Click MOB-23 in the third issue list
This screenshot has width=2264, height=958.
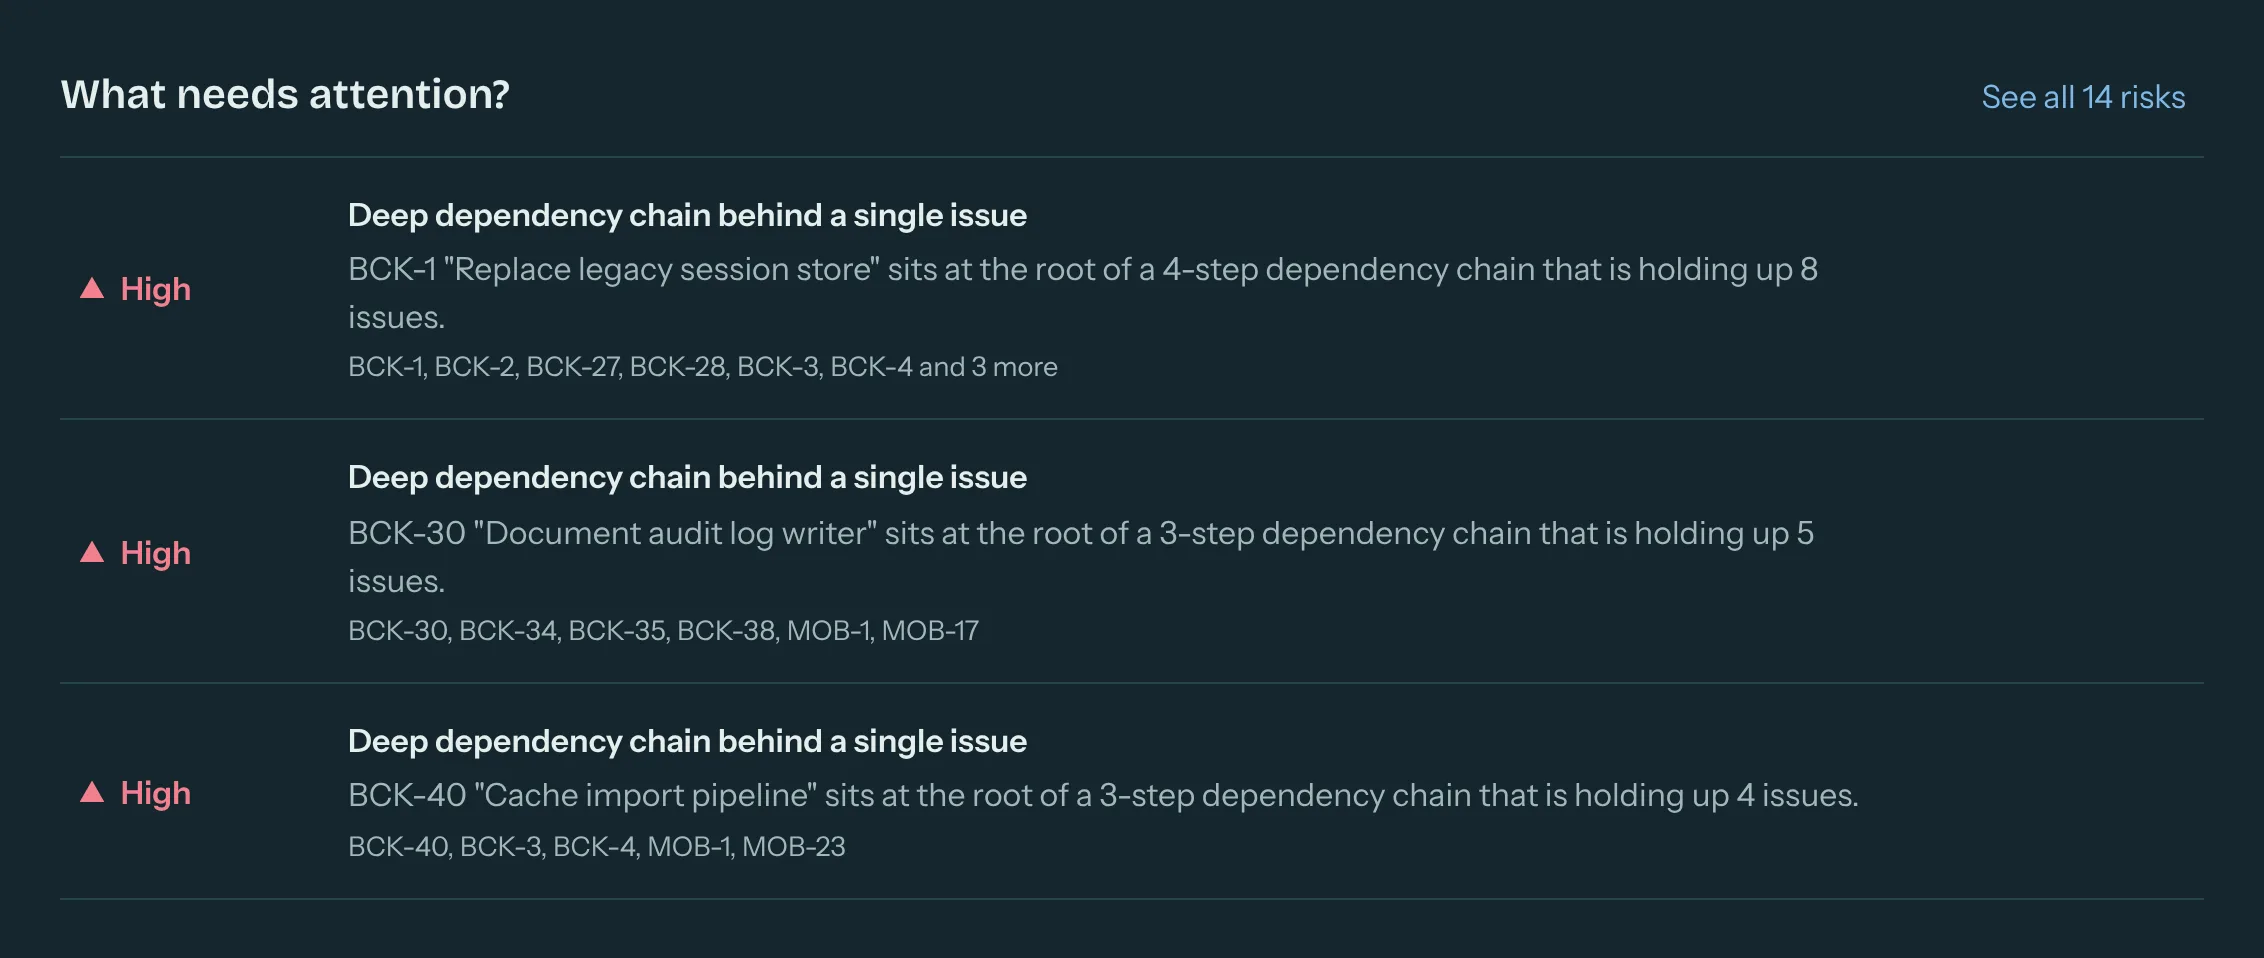pos(794,847)
